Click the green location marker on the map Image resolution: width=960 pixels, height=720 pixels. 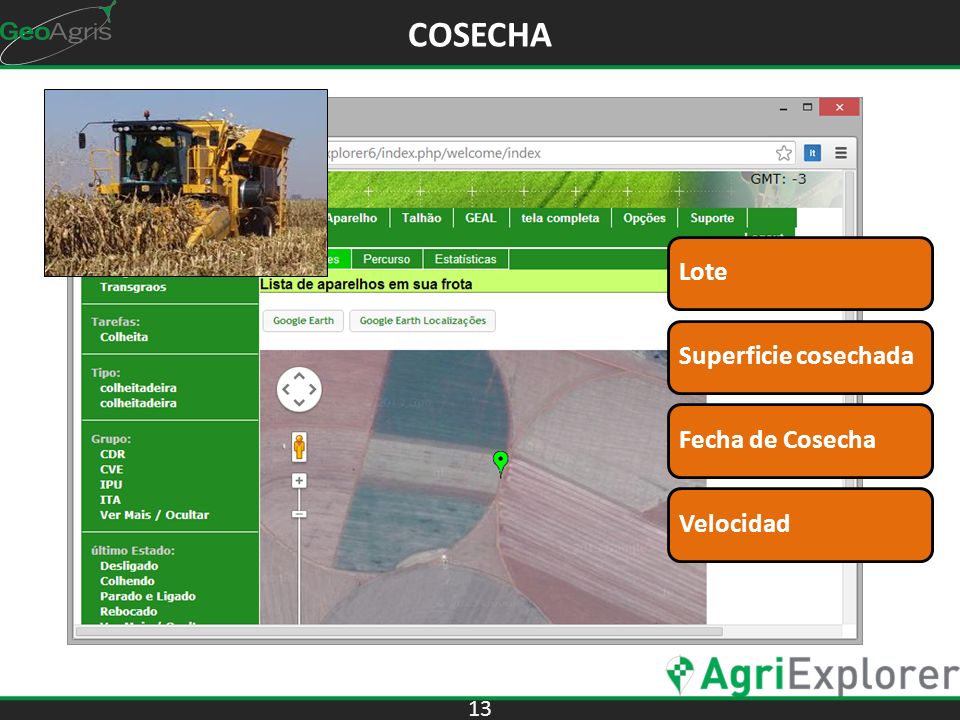pos(501,463)
